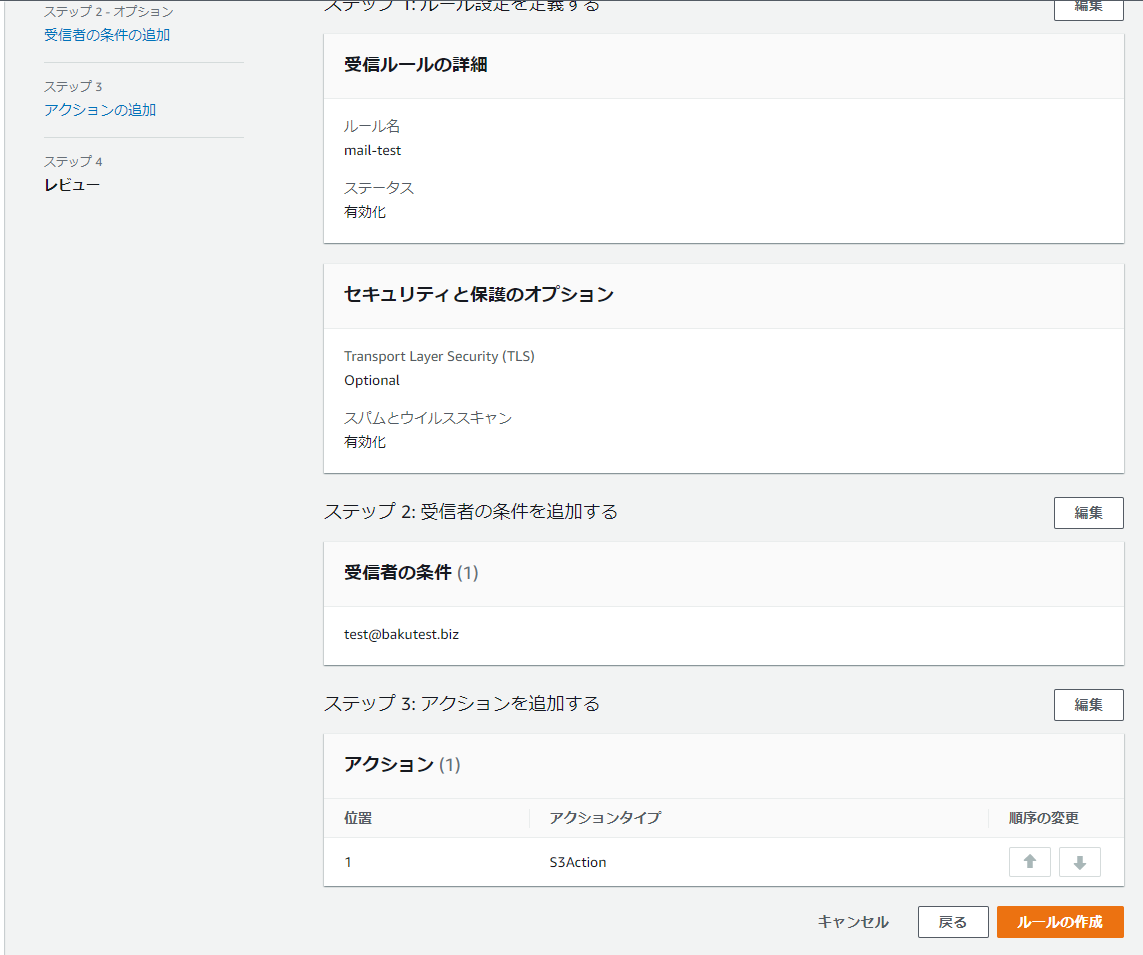Click position value 1 in actions table
The height and width of the screenshot is (955, 1143).
tap(348, 862)
